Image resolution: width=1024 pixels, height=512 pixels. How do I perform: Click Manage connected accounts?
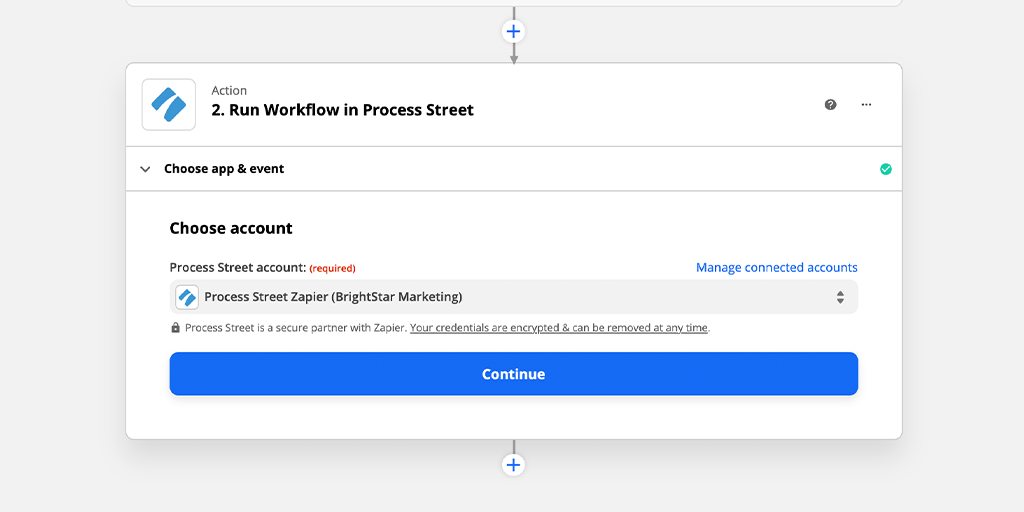776,267
